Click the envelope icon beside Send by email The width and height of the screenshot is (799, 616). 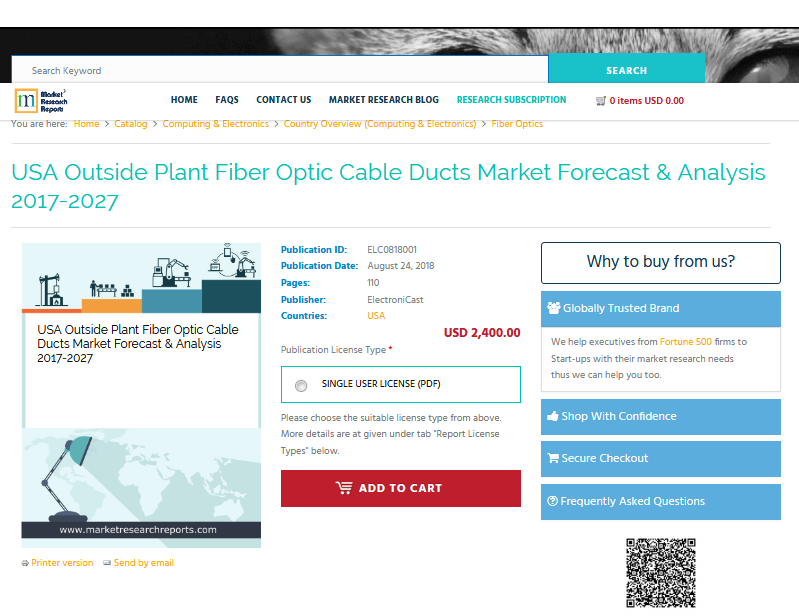(107, 563)
